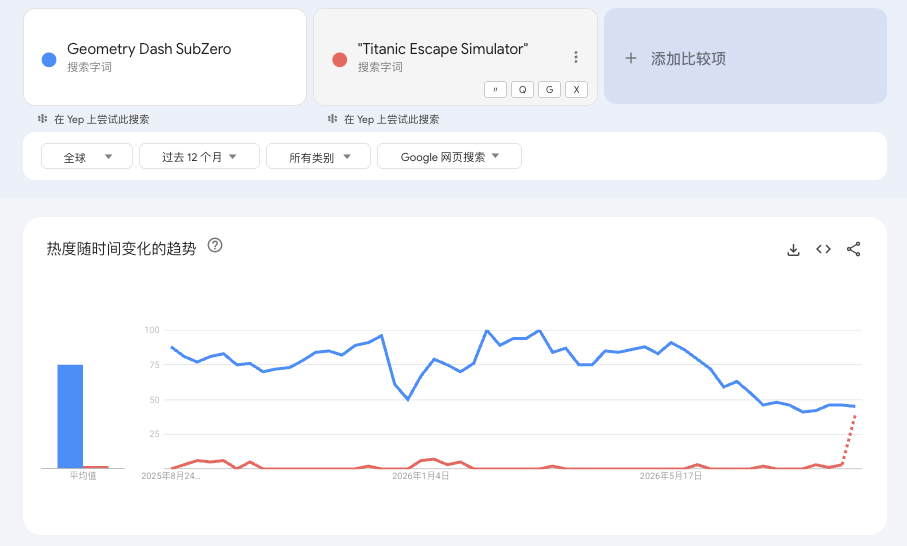907x546 pixels.
Task: Click the blue average bar in chart
Action: 70,416
